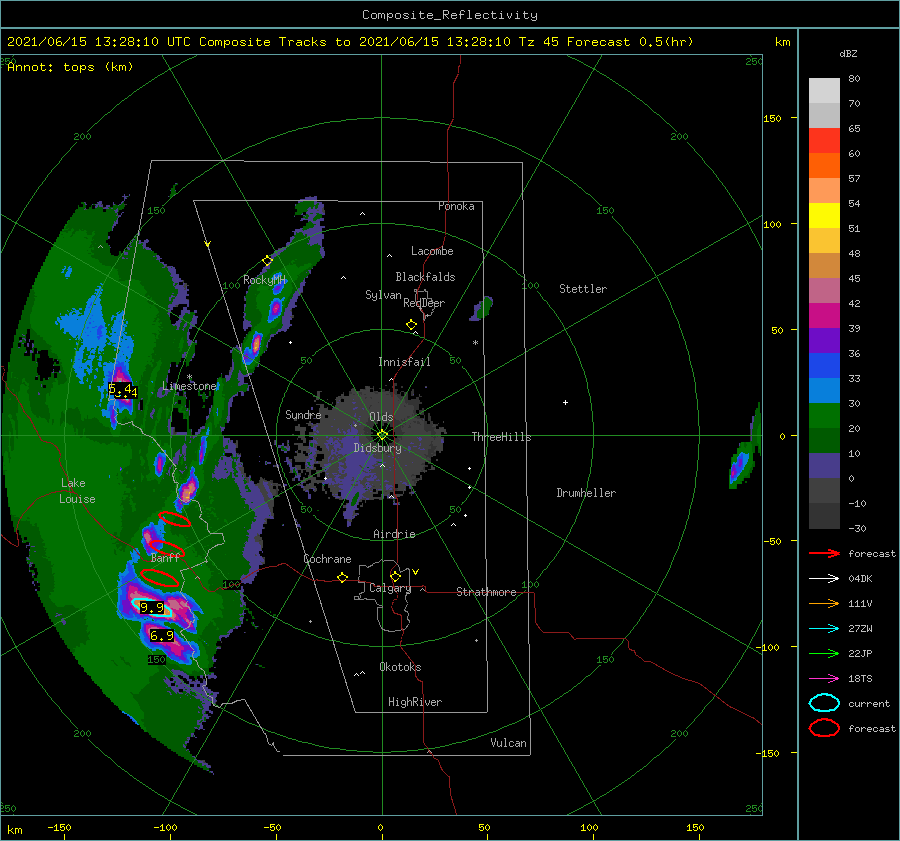Select the Lake Louise map label
Viewport: 900px width, 841px height.
pos(77,491)
